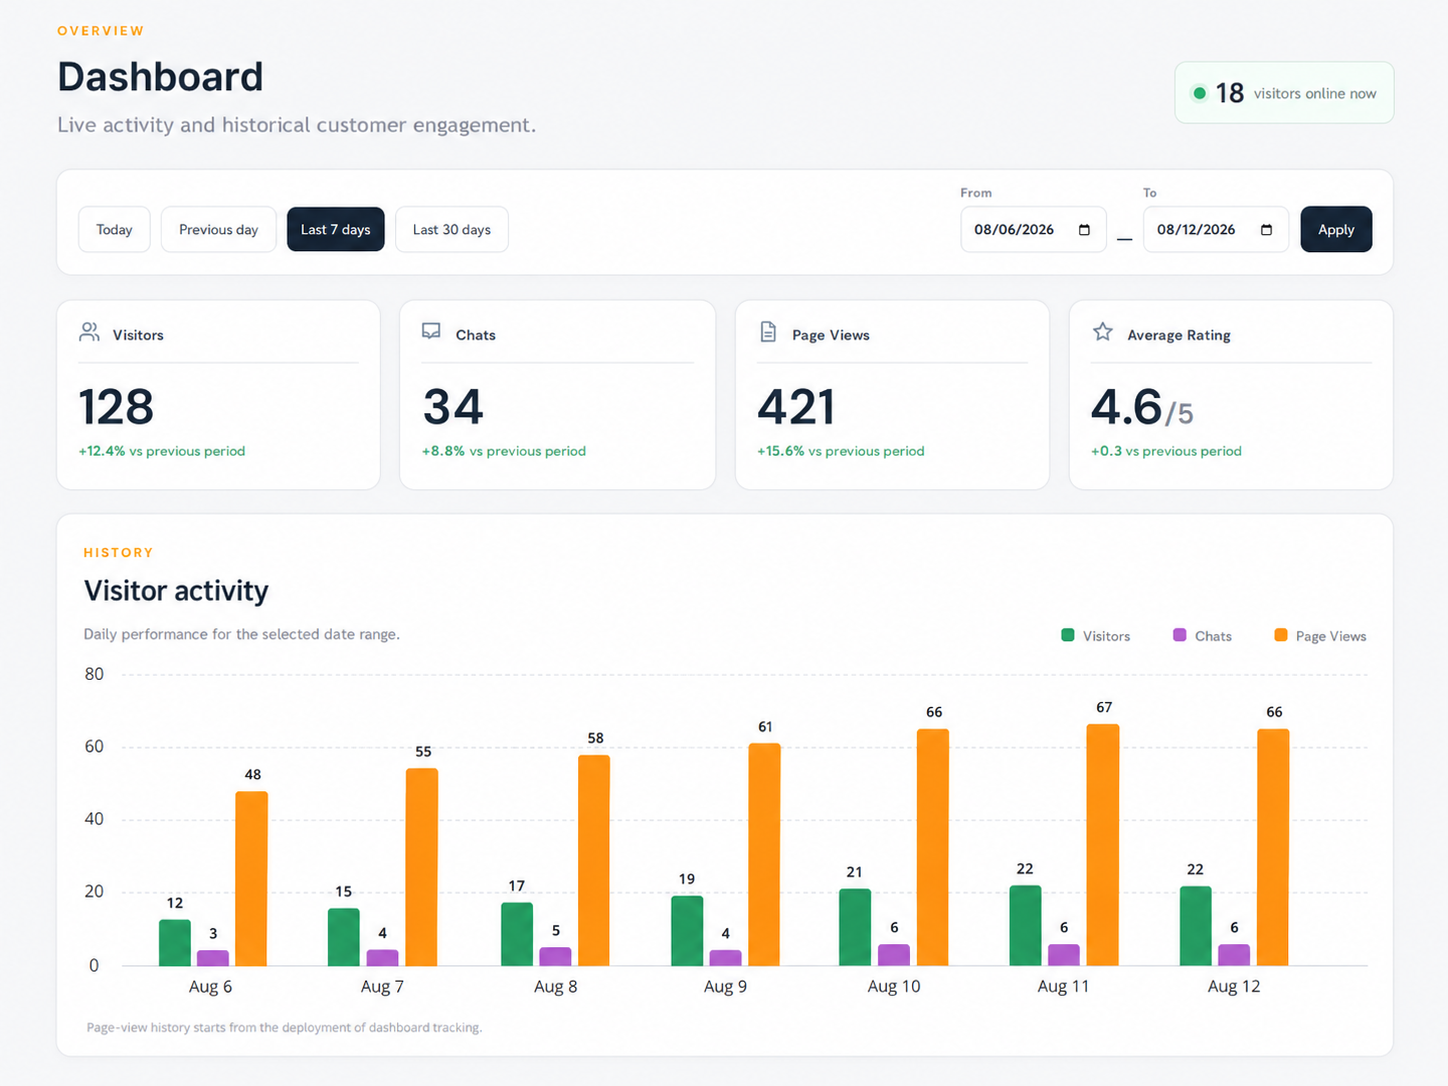Select the Today range filter

click(x=114, y=229)
